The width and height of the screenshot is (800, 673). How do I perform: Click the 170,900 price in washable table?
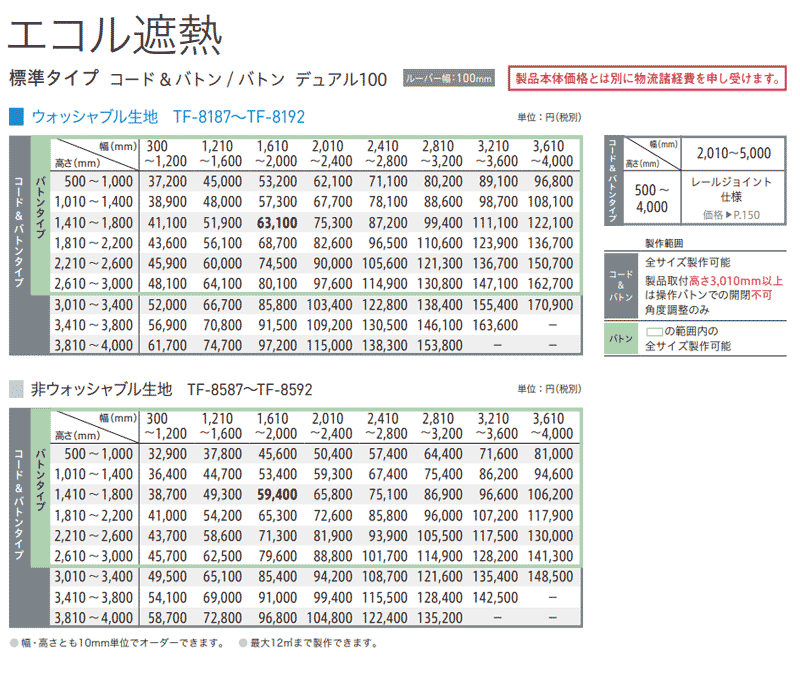pos(553,304)
